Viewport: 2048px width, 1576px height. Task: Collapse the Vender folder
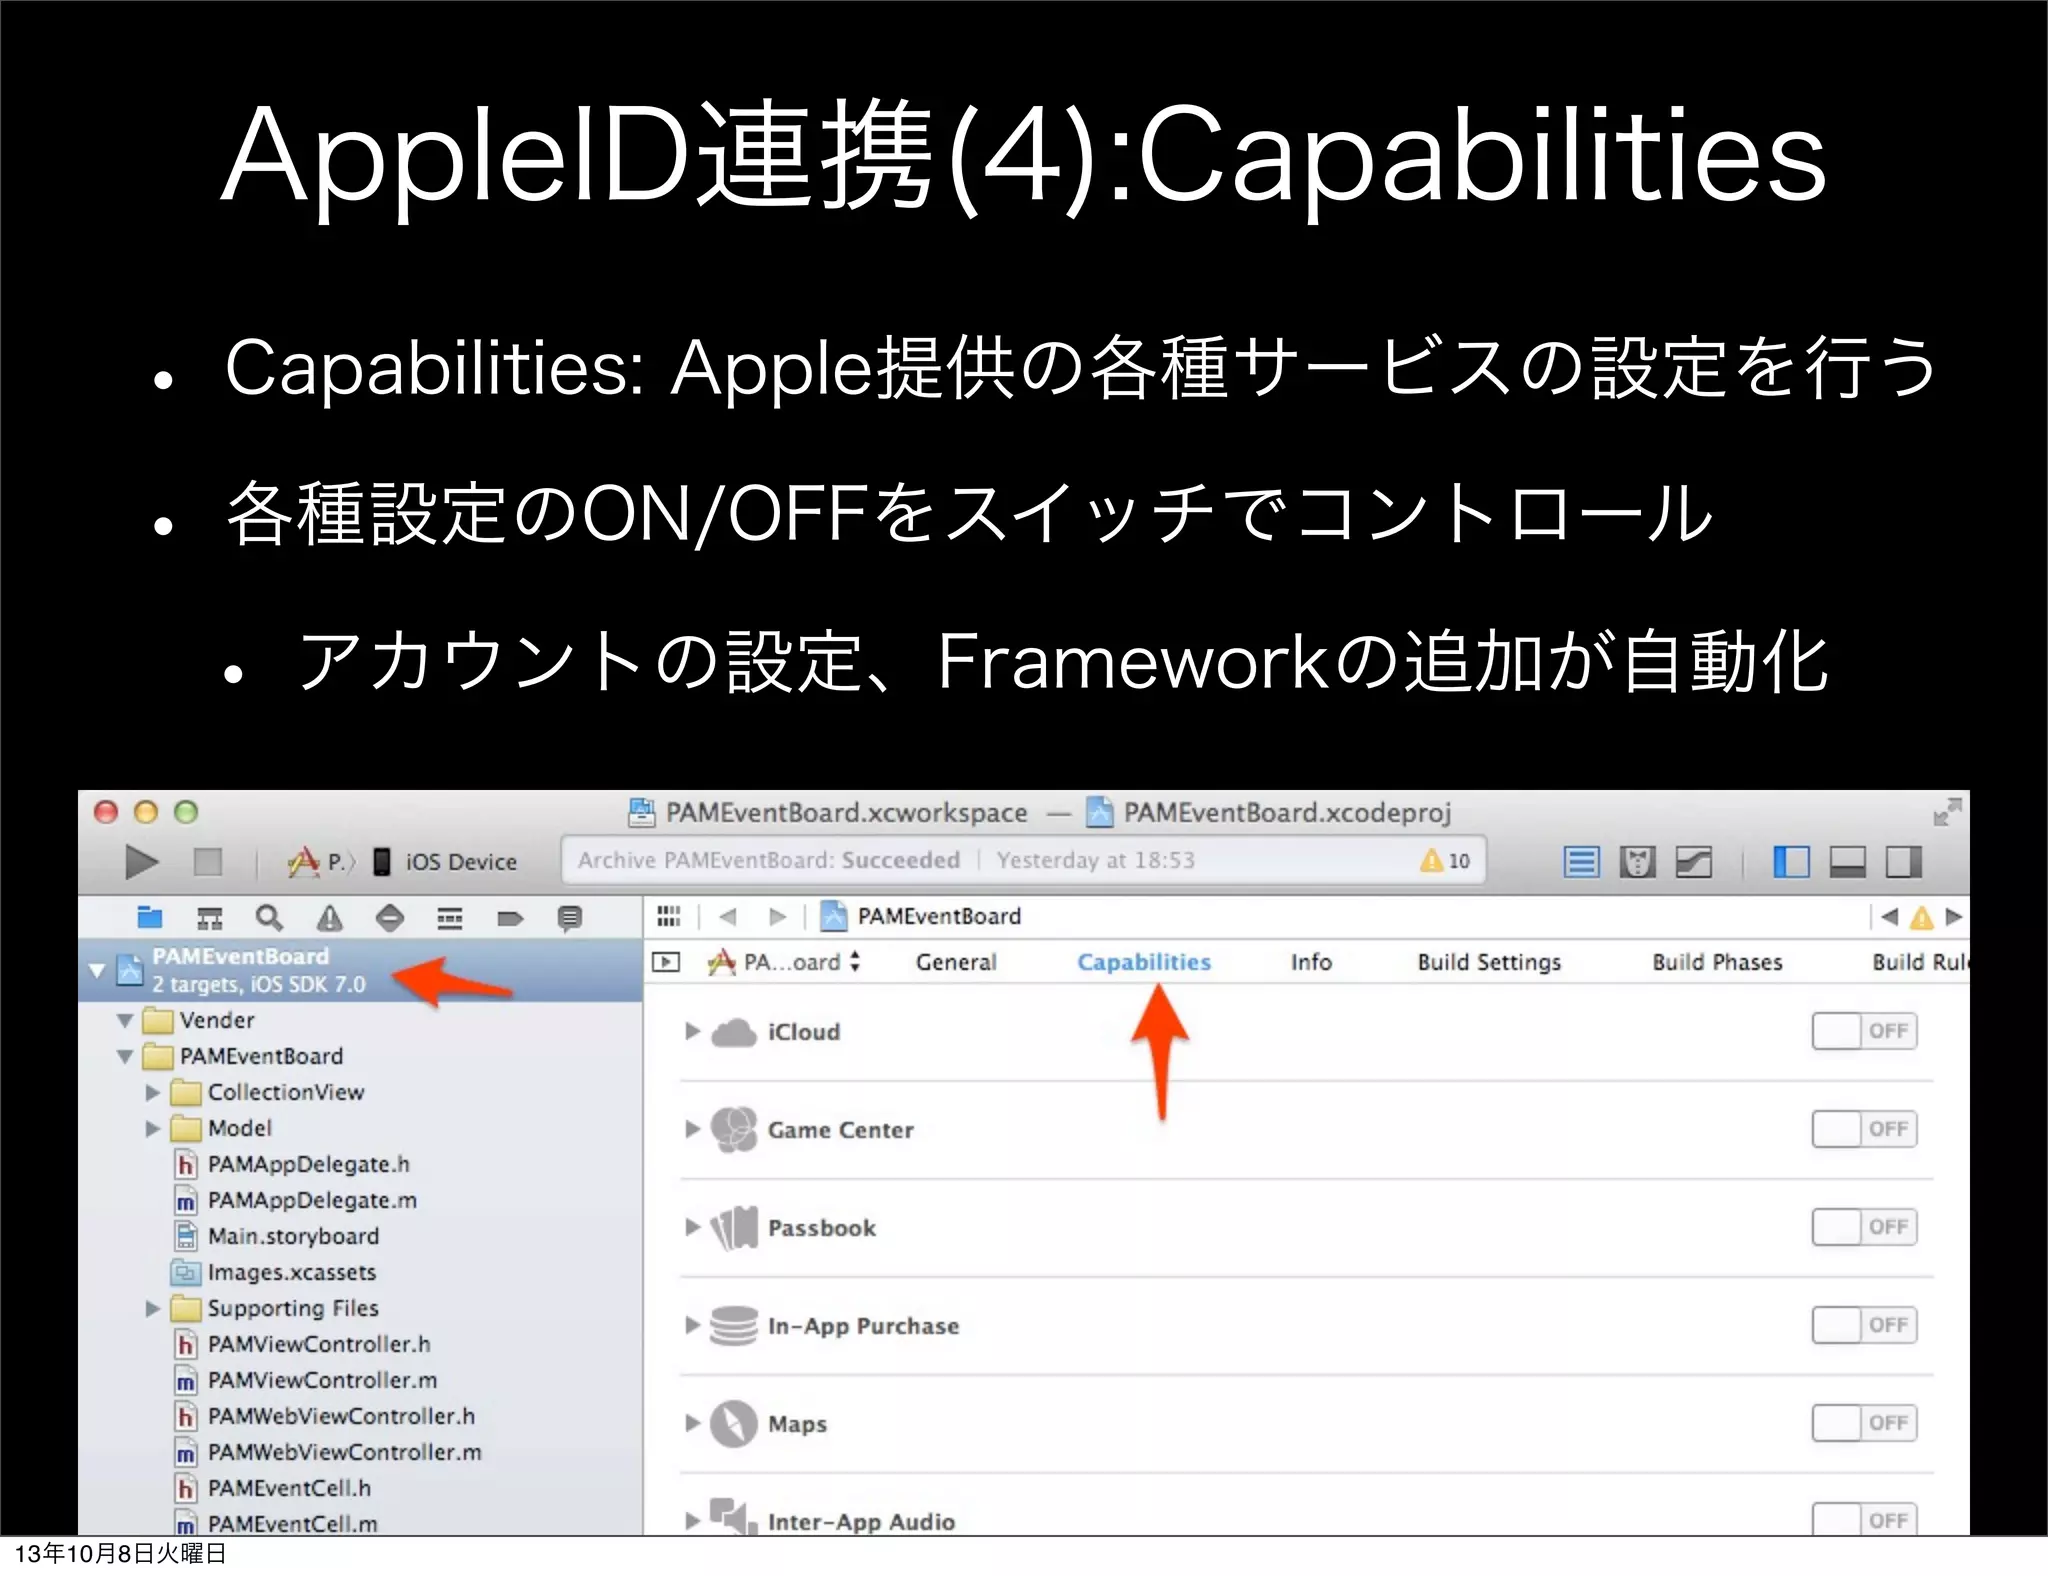pyautogui.click(x=125, y=1020)
